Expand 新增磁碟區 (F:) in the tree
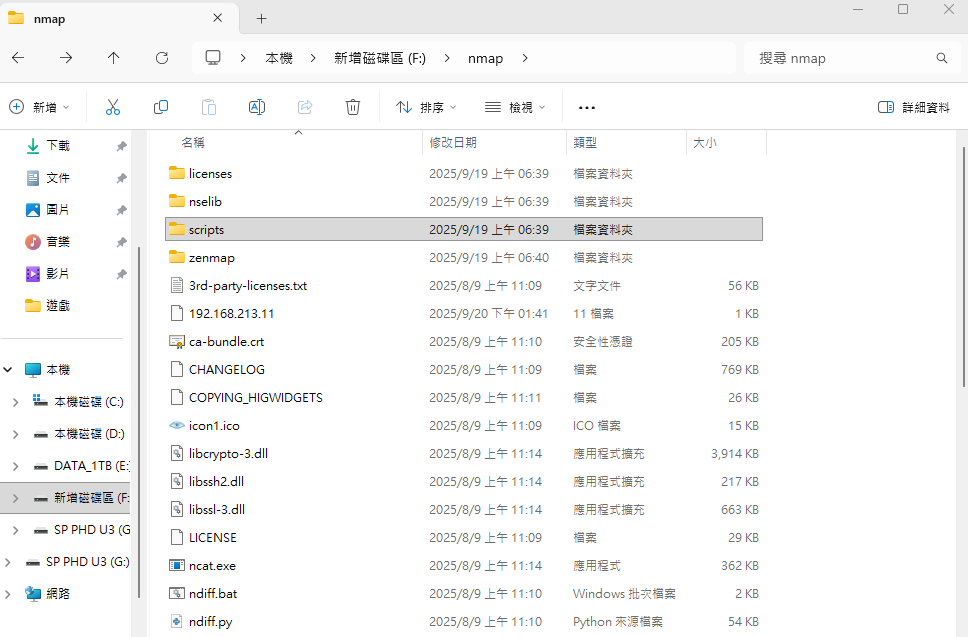 point(15,498)
